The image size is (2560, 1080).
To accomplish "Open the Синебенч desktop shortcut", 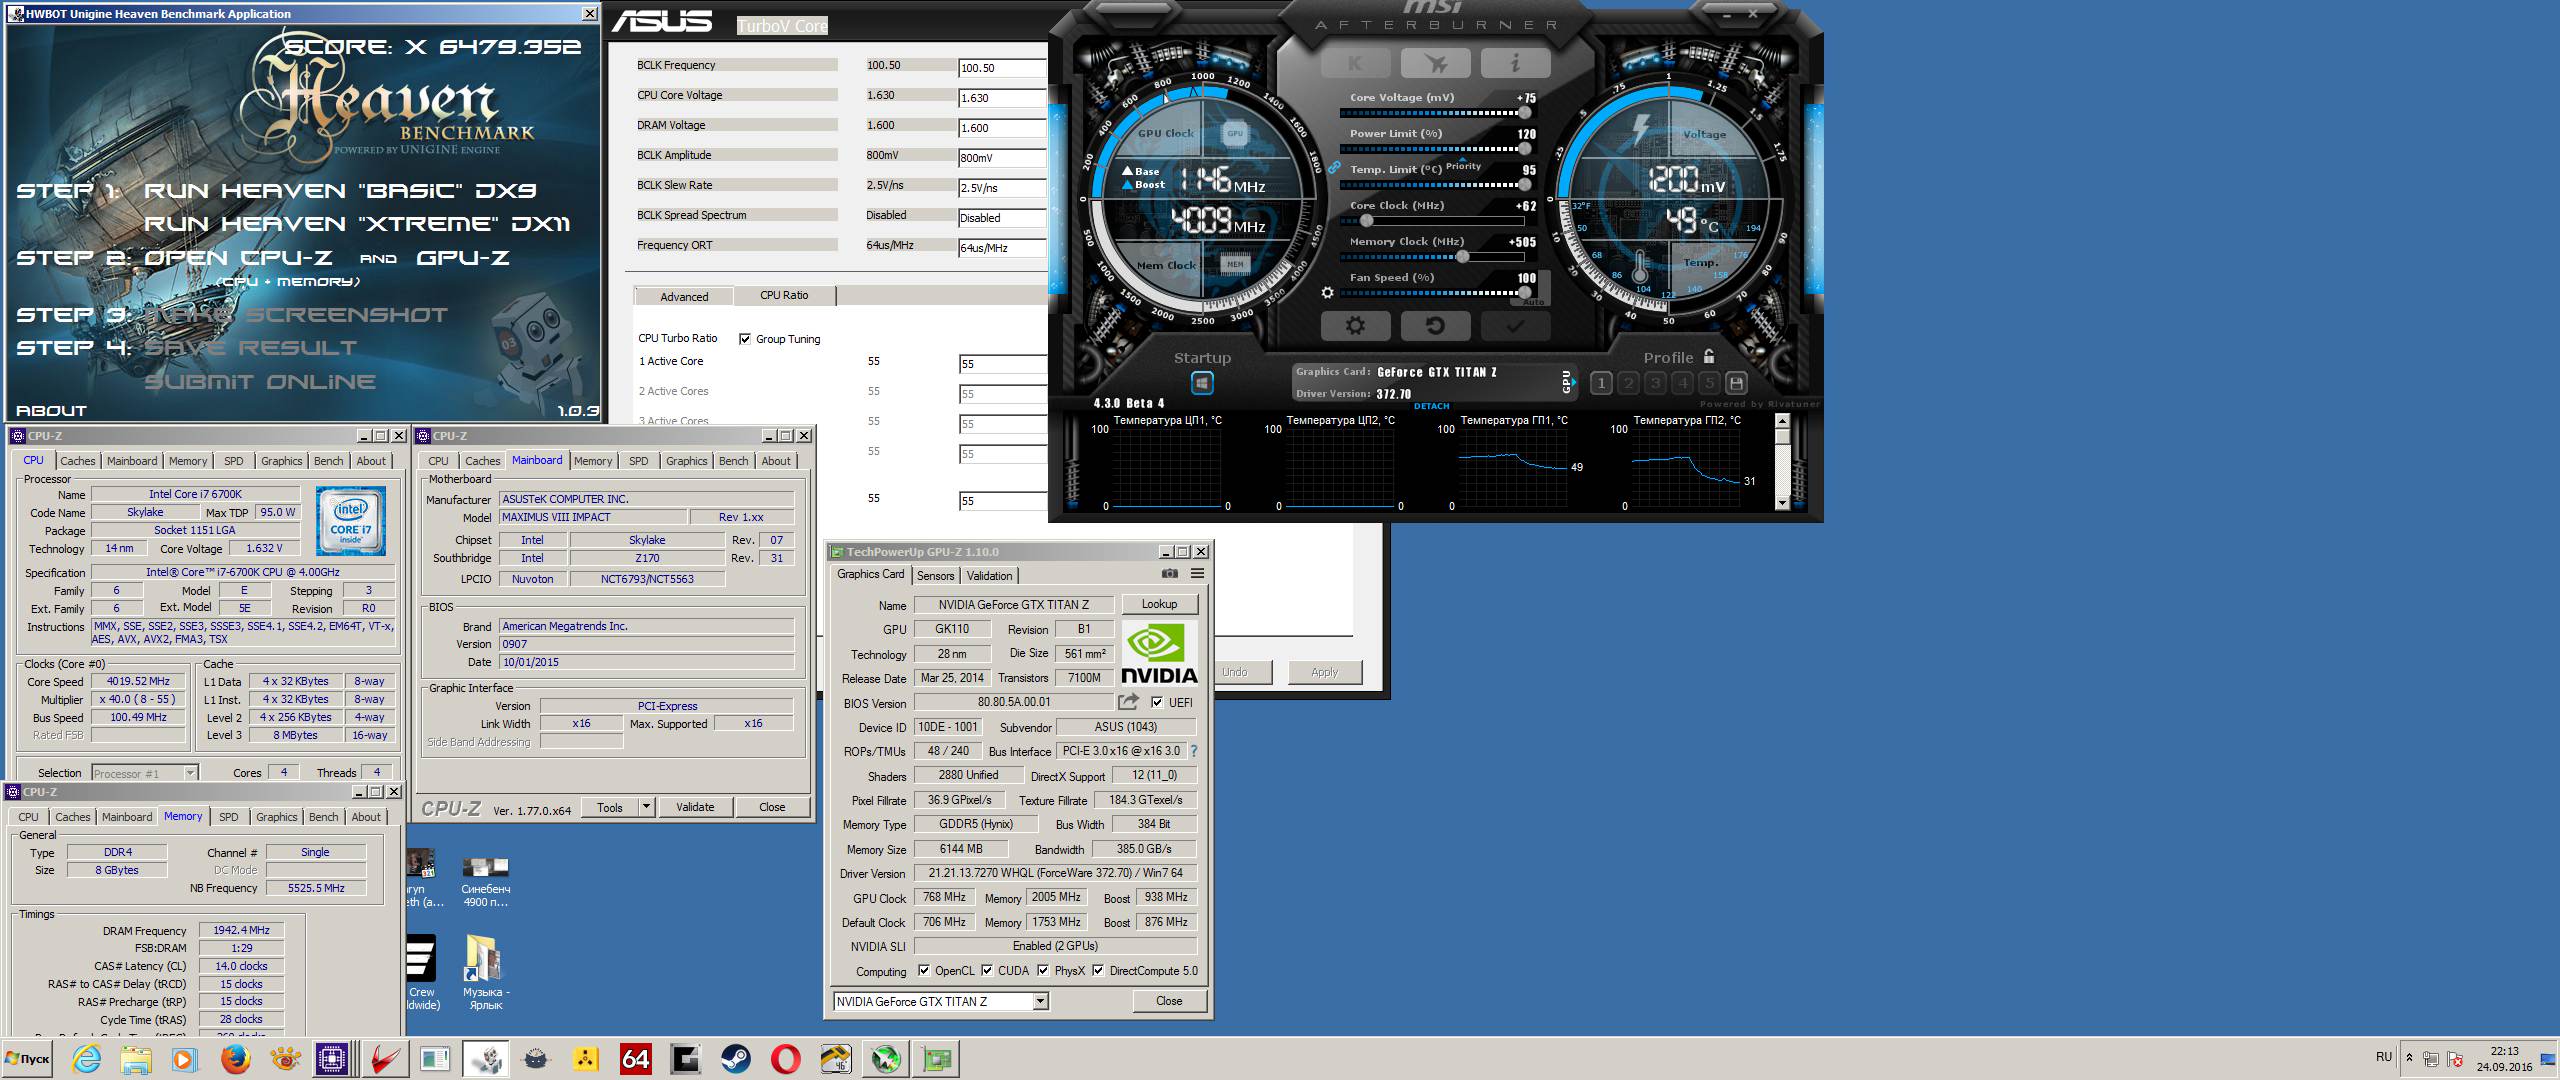I will [x=486, y=880].
